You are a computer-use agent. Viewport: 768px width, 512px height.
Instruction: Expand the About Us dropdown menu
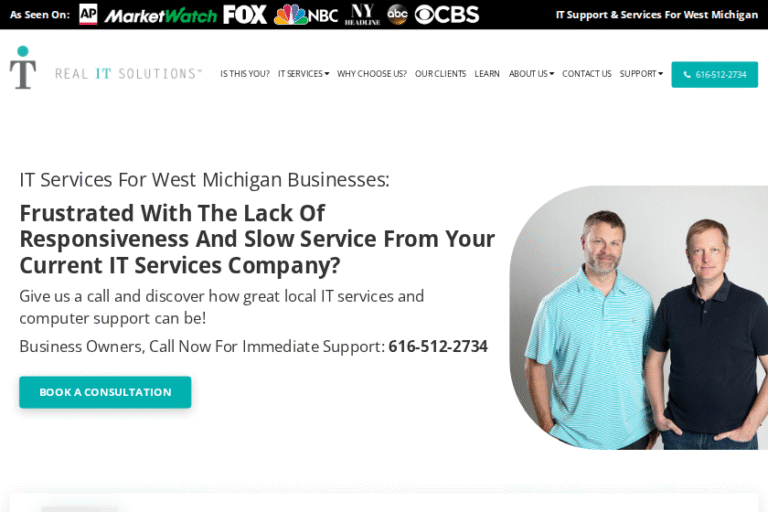coord(531,73)
